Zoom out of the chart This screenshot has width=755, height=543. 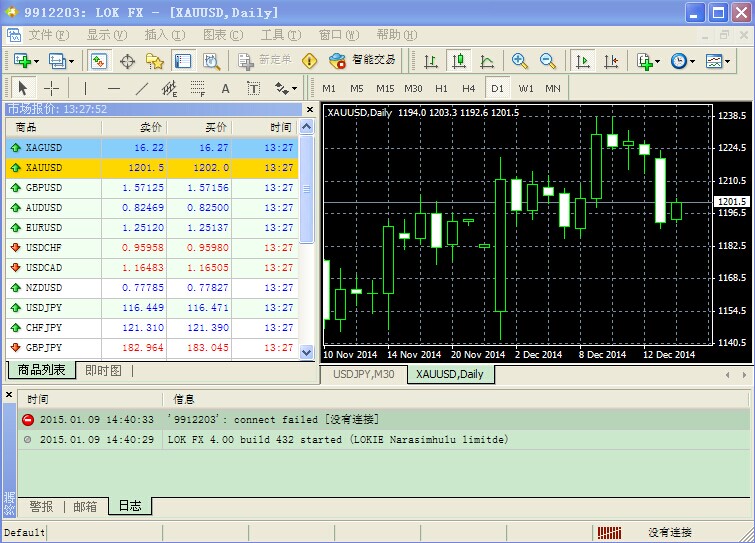pyautogui.click(x=547, y=61)
